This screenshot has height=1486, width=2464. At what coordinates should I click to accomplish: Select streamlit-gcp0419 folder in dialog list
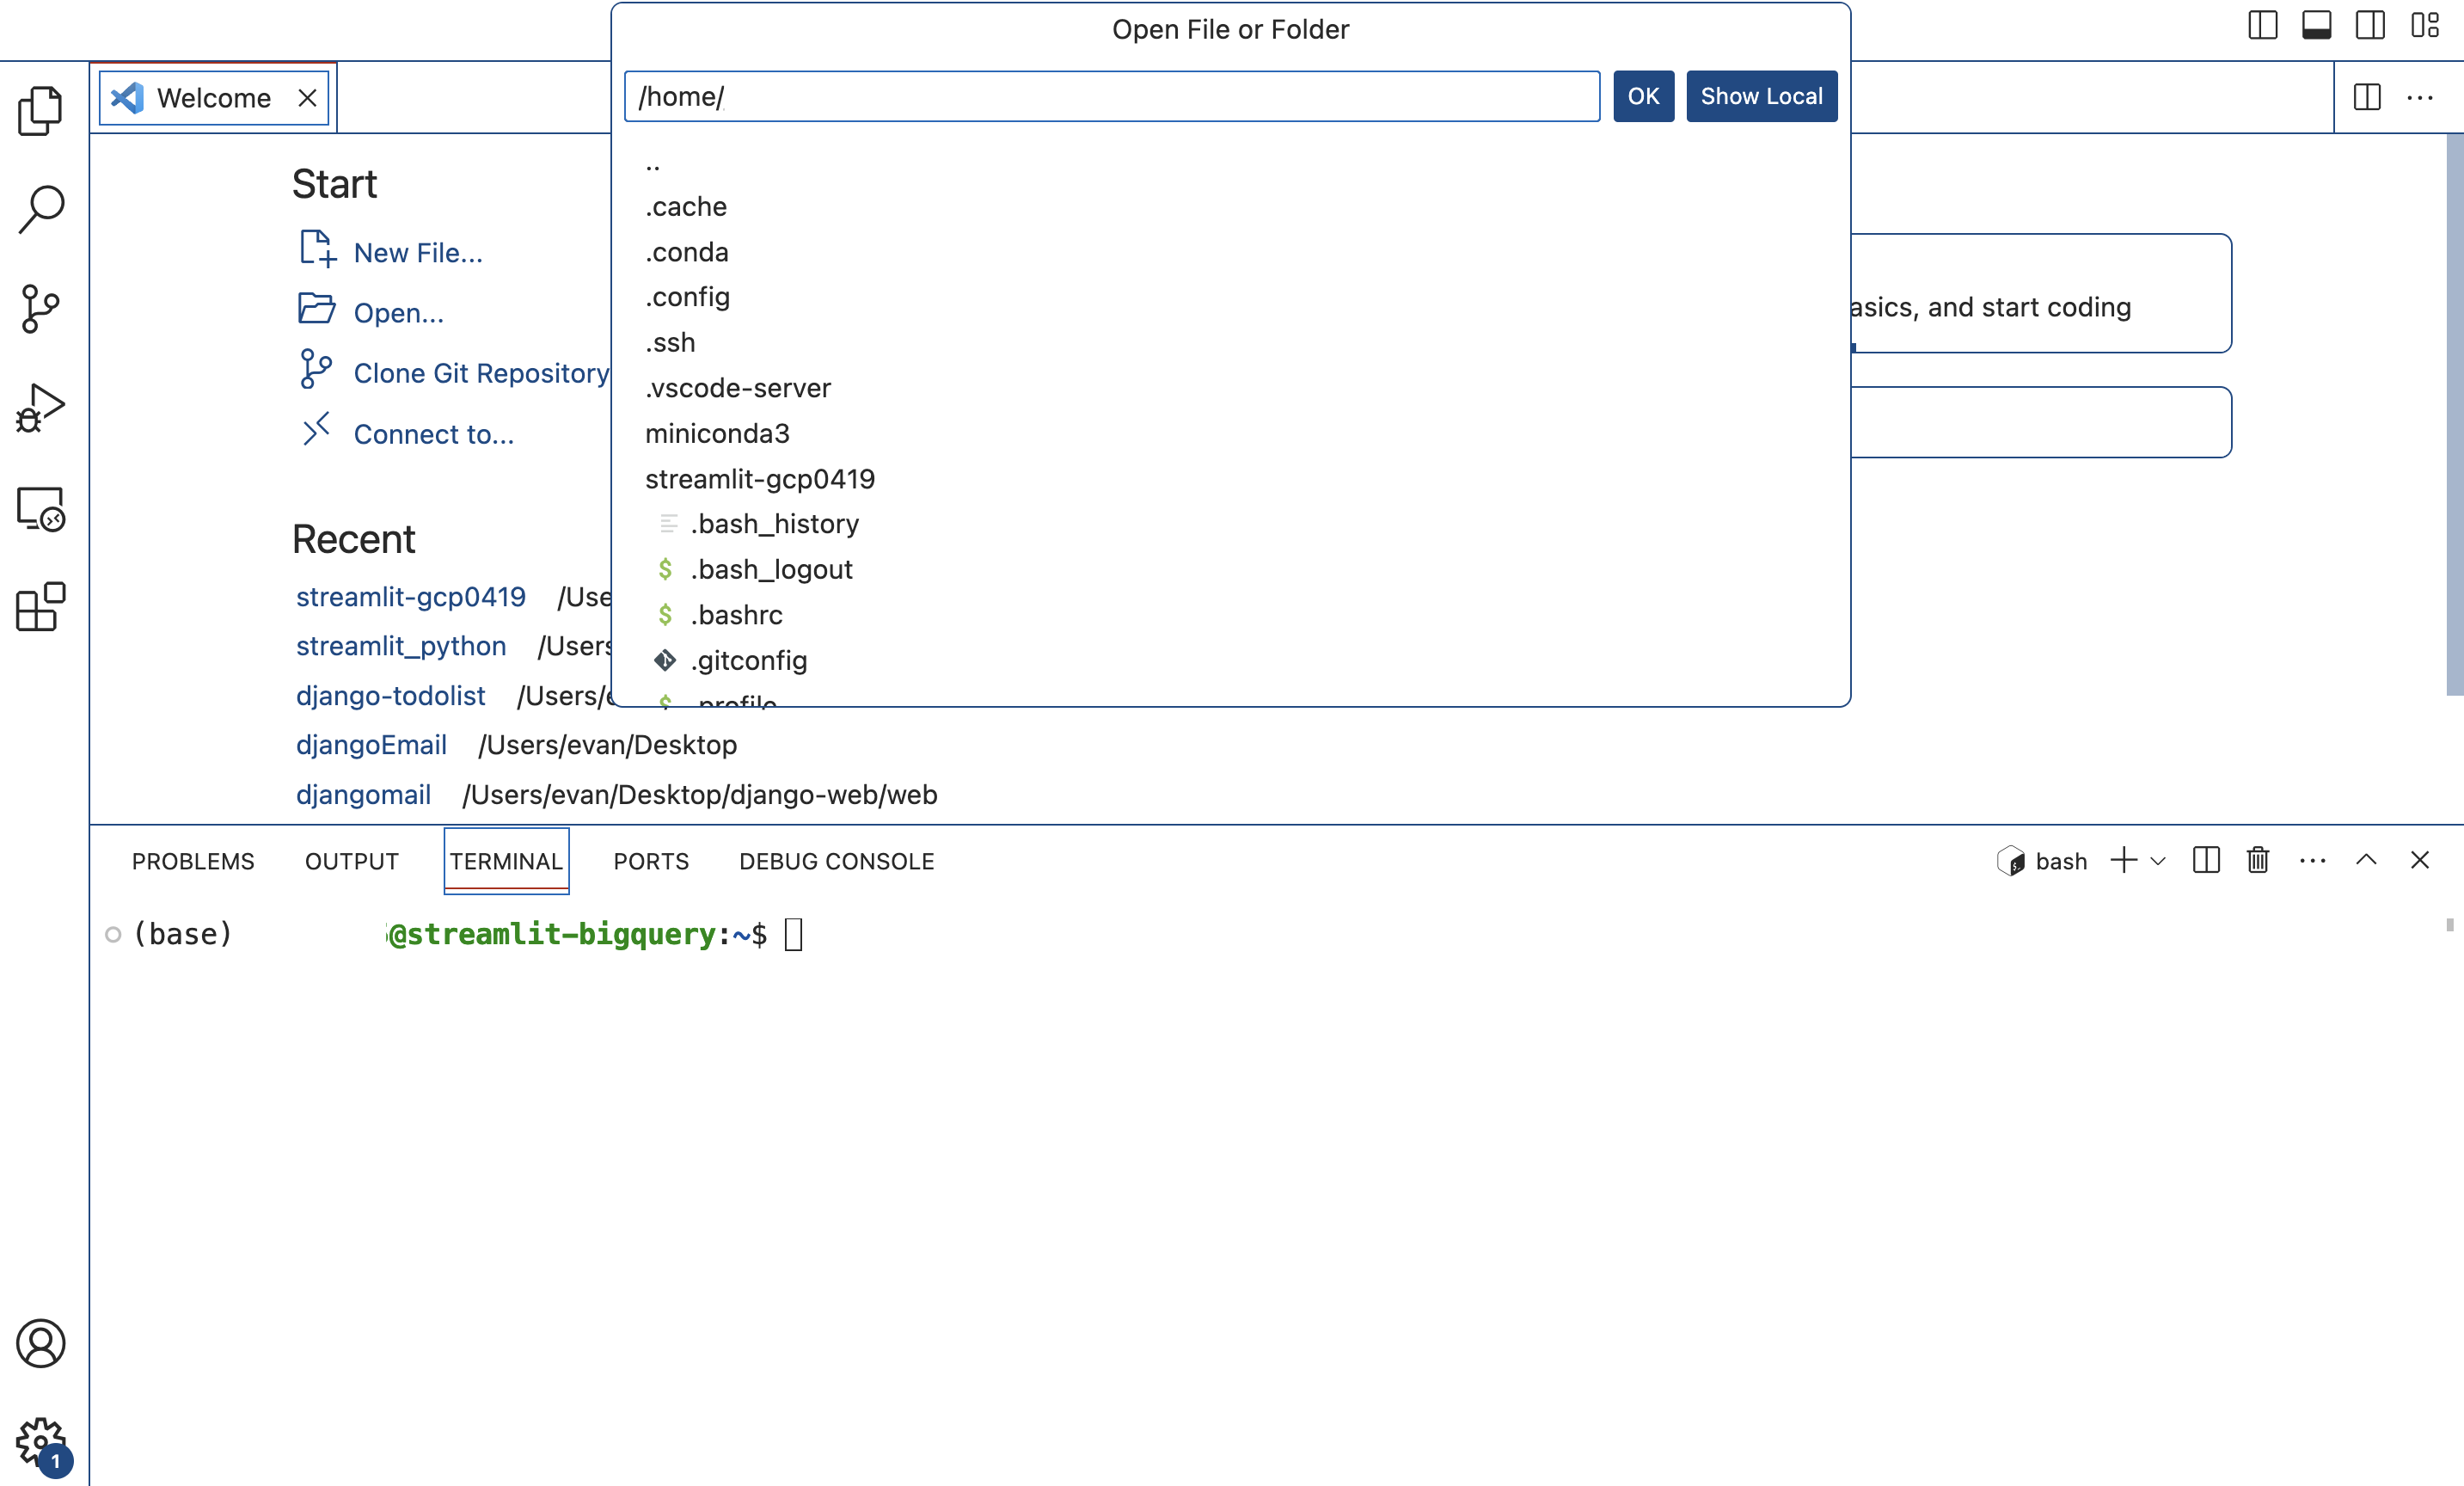click(x=1230, y=479)
